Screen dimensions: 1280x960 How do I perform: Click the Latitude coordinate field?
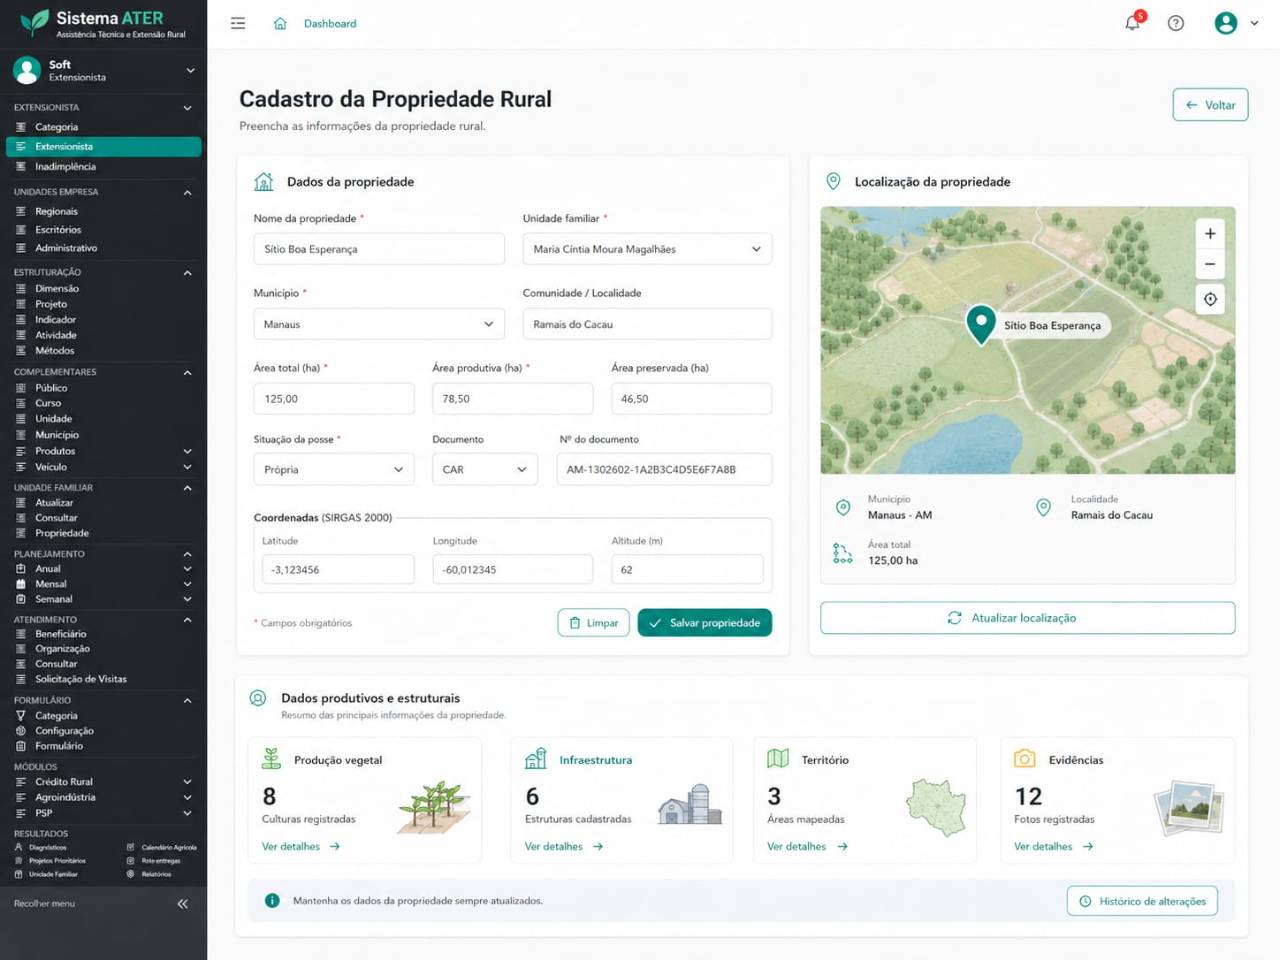338,569
